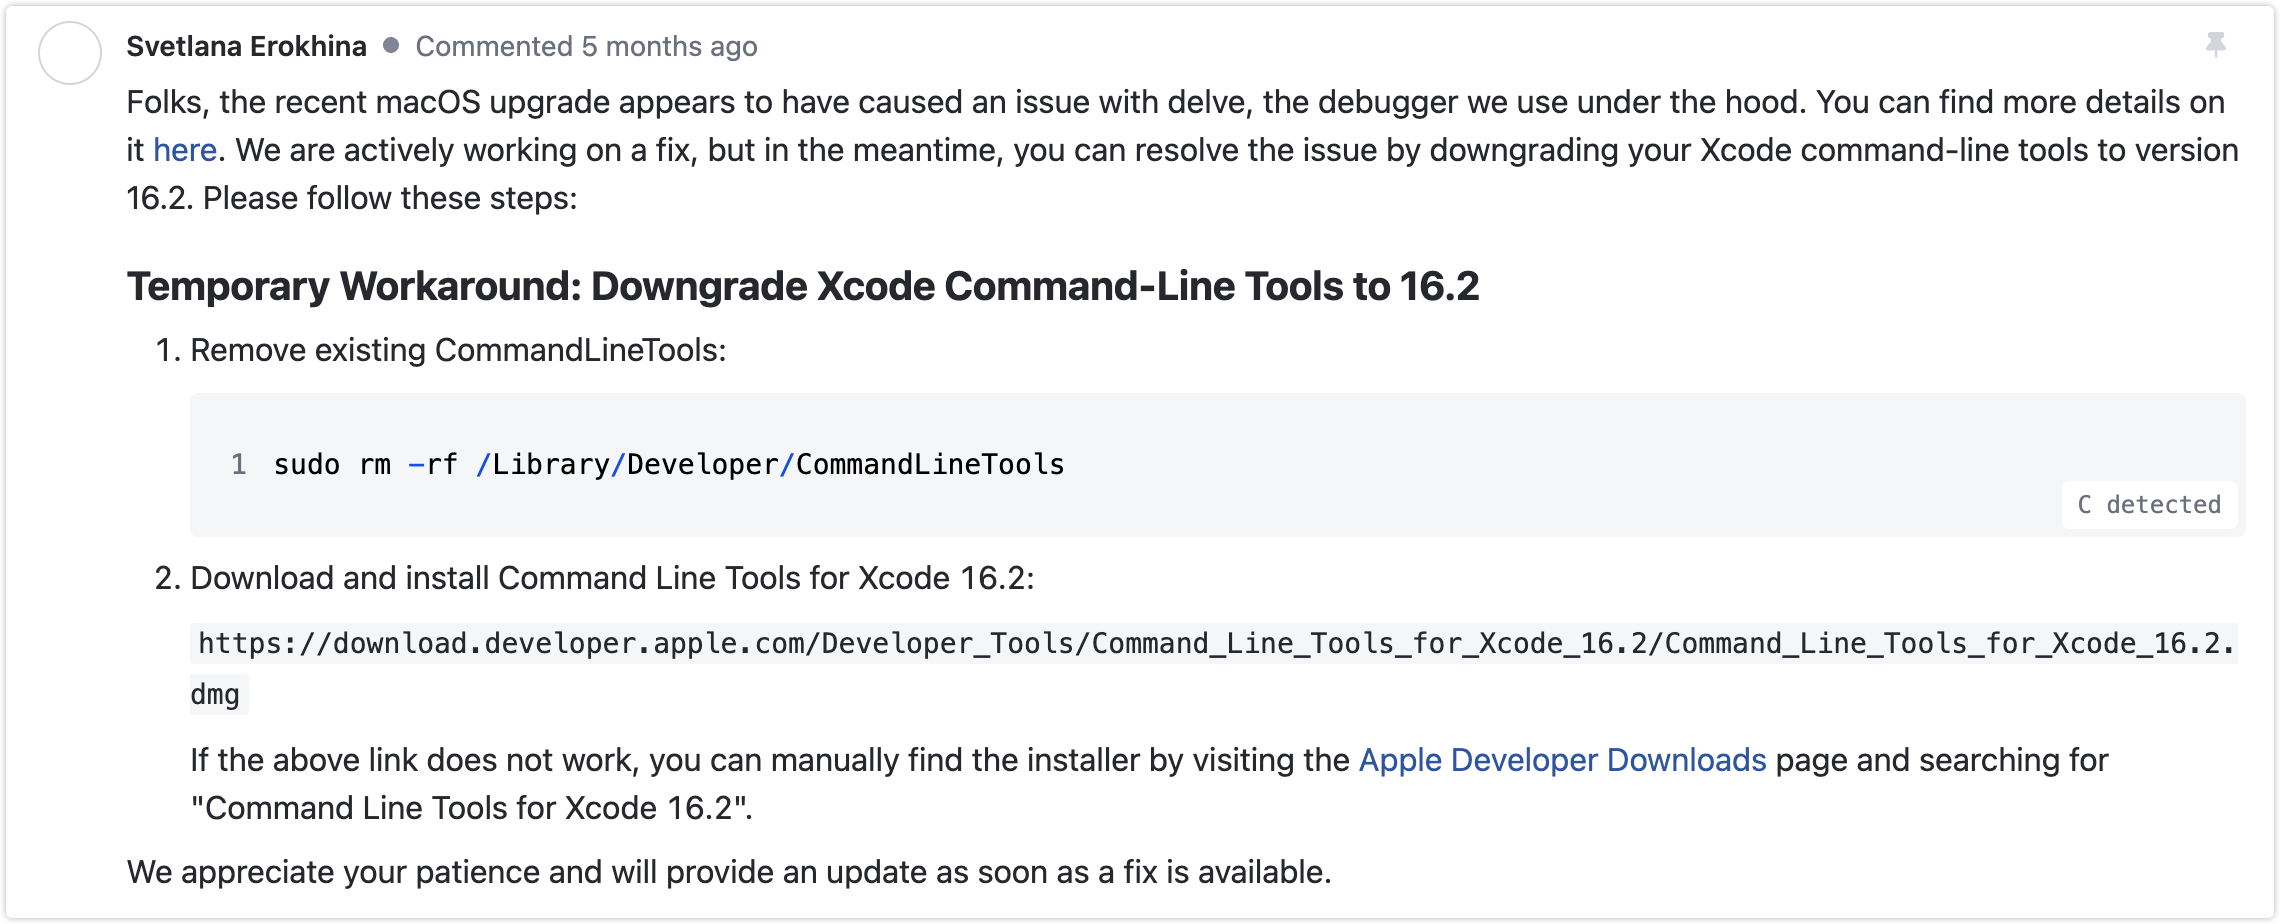Click step 1 "Remove existing CommandLineTools" text
Viewport: 2280px width, 924px height.
(458, 350)
